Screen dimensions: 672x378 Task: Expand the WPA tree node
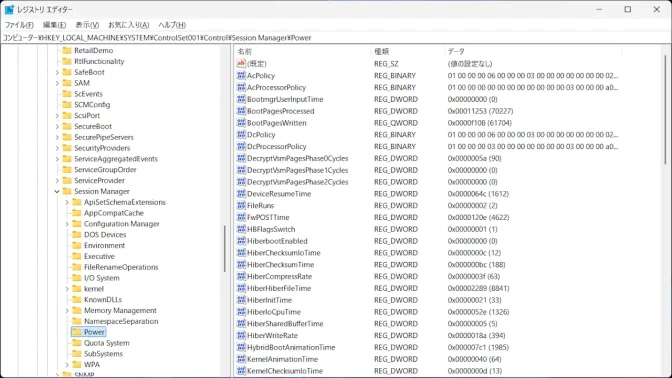pos(67,364)
